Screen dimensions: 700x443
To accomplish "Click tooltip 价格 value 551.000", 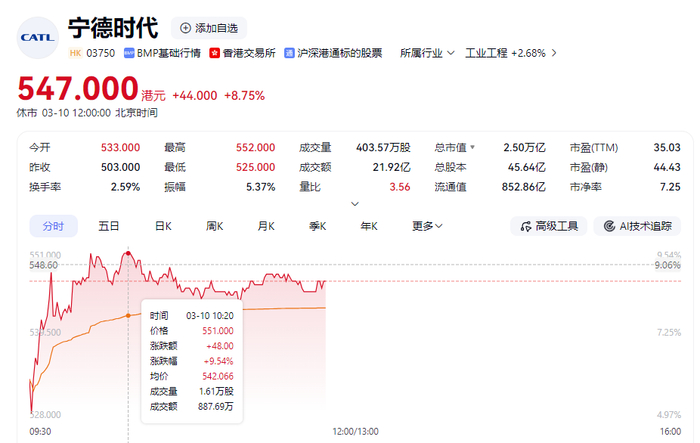I will tap(218, 330).
